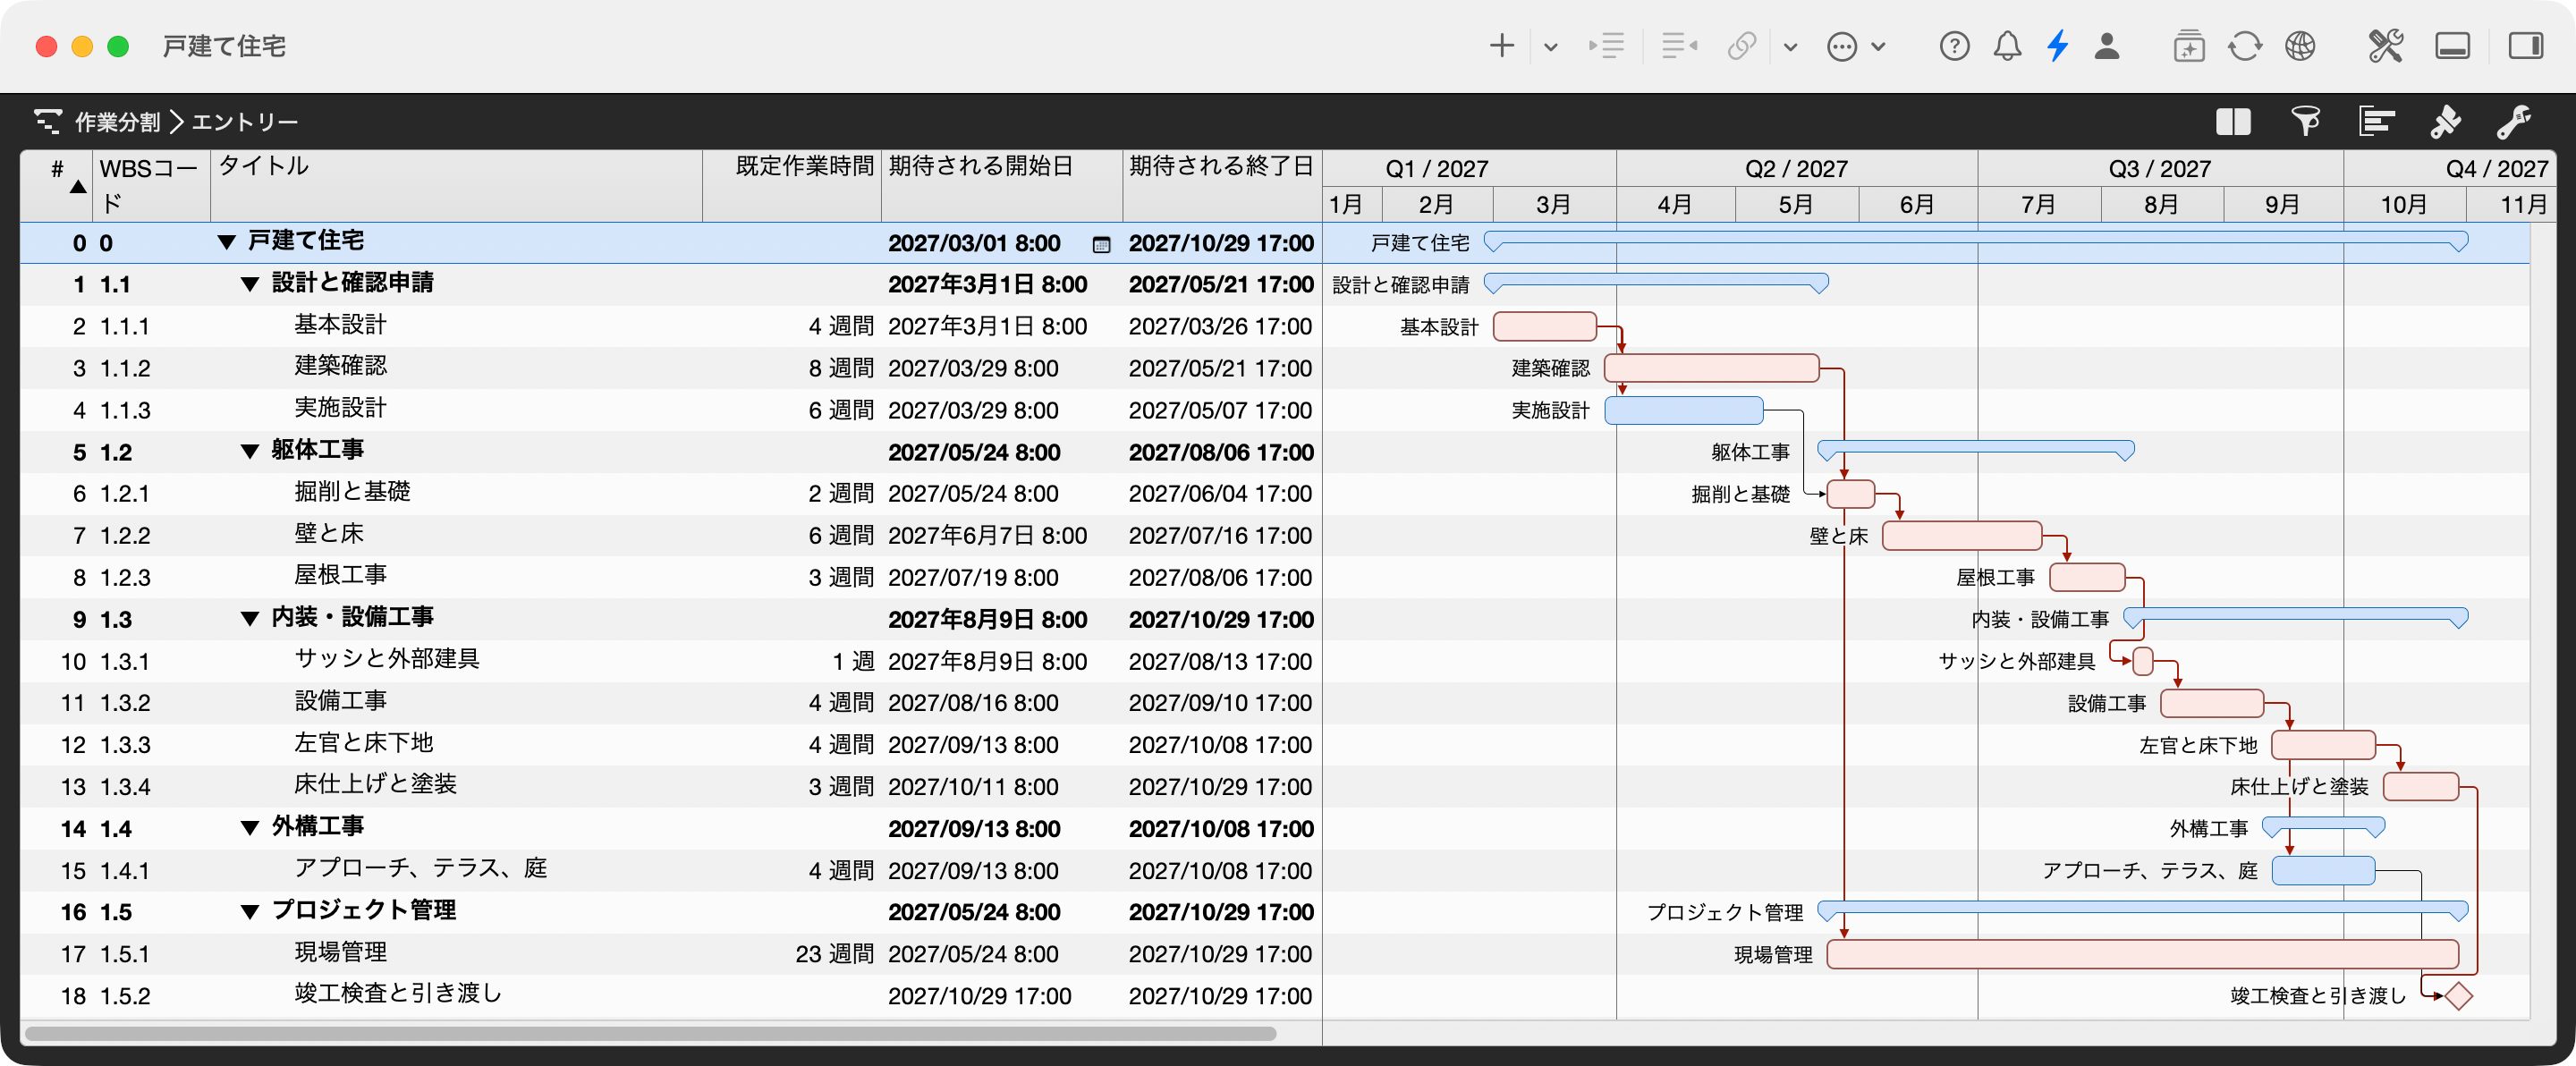Click the globe web icon
The image size is (2576, 1066).
2300,46
